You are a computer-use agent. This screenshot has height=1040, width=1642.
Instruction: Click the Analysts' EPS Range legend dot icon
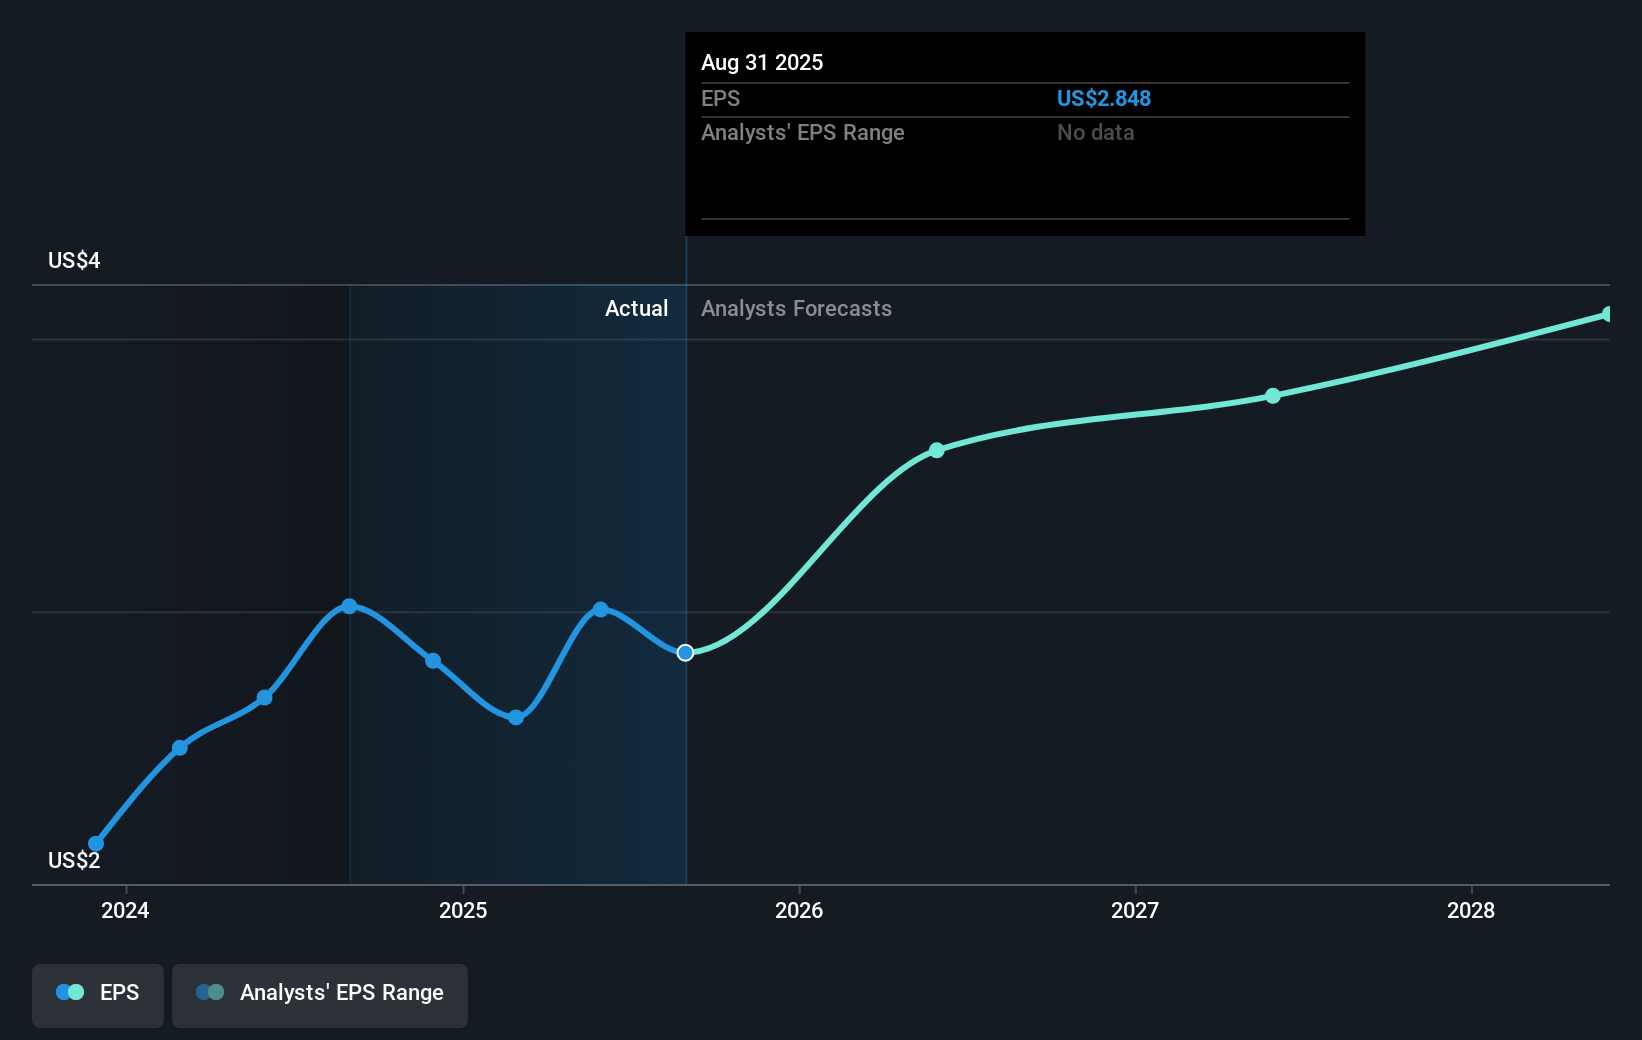tap(209, 992)
